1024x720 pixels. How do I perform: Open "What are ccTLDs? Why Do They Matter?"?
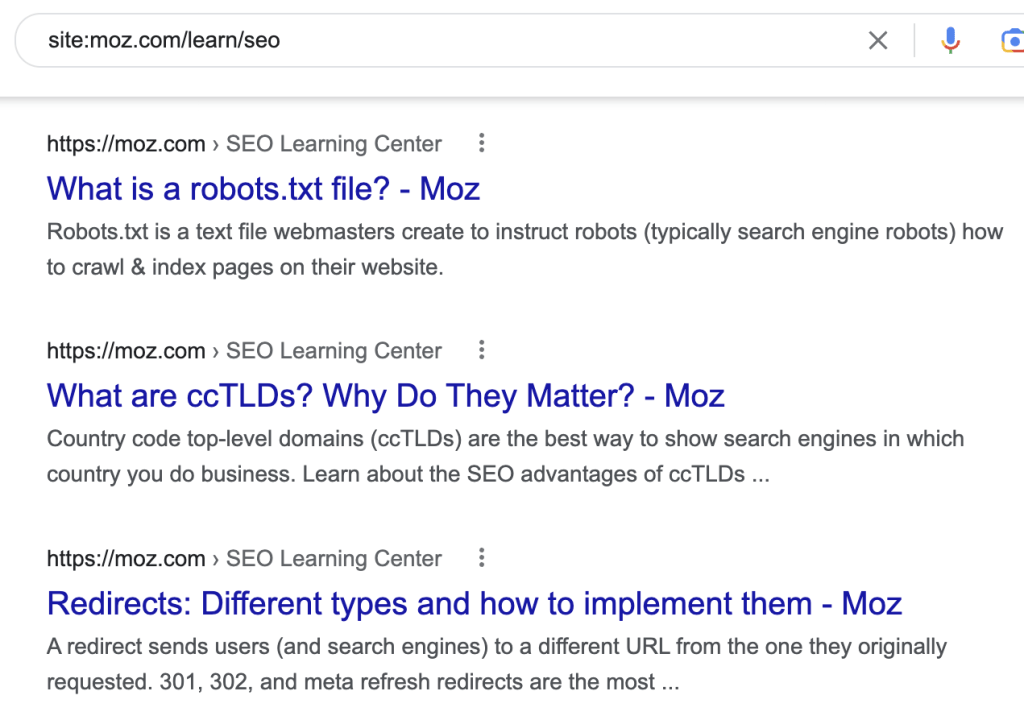coord(385,396)
